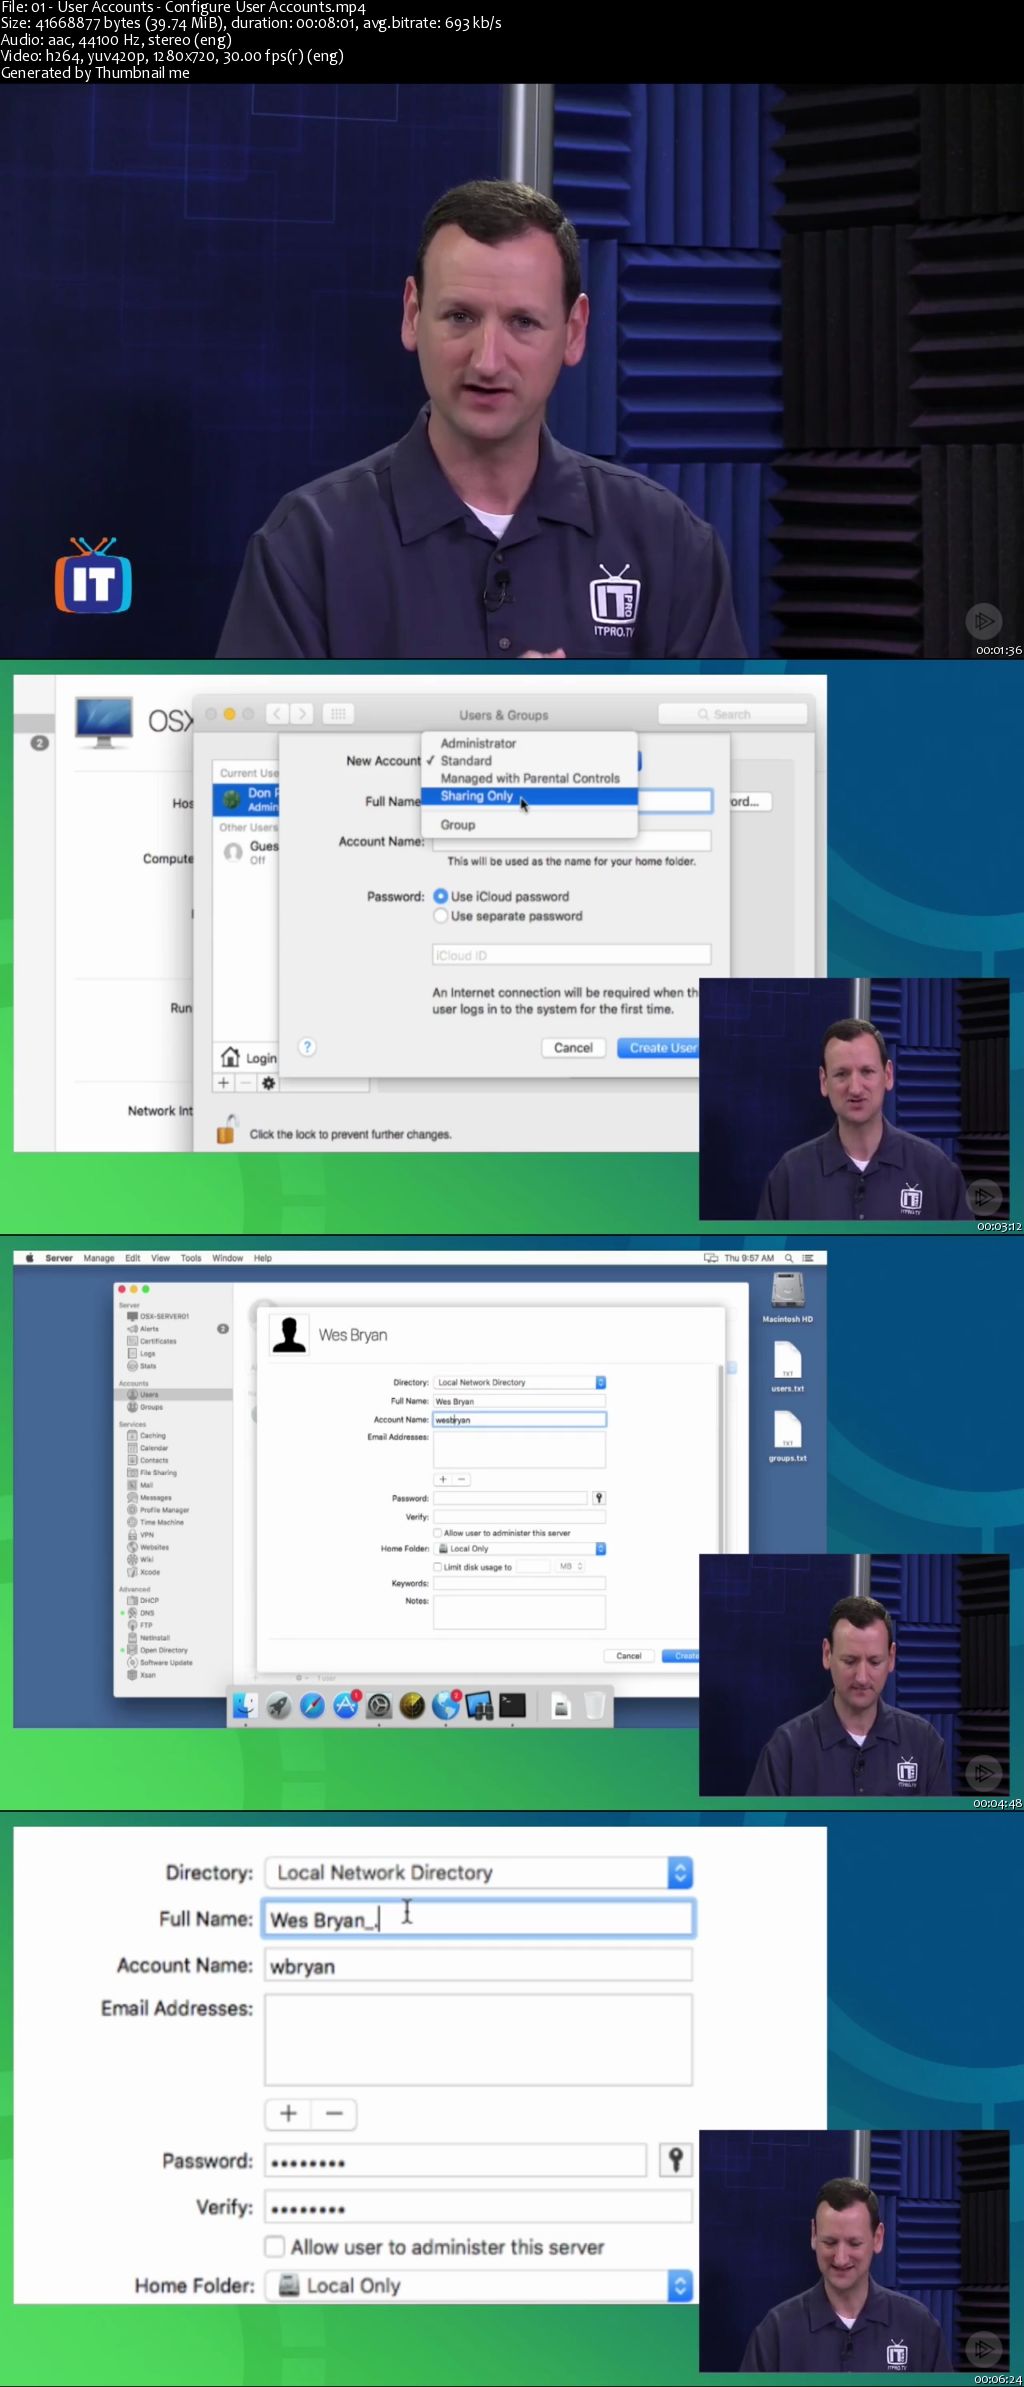The height and width of the screenshot is (2387, 1024).
Task: Open the Manage menu in the menu bar
Action: (x=98, y=1258)
